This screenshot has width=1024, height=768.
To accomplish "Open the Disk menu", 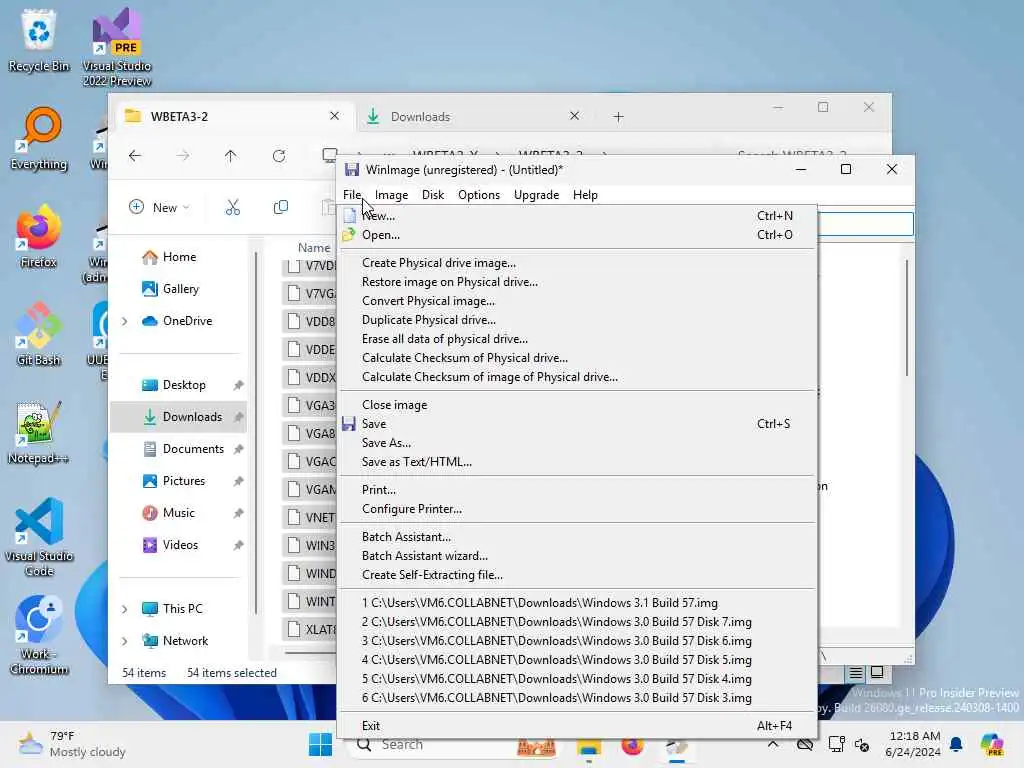I will tap(432, 195).
